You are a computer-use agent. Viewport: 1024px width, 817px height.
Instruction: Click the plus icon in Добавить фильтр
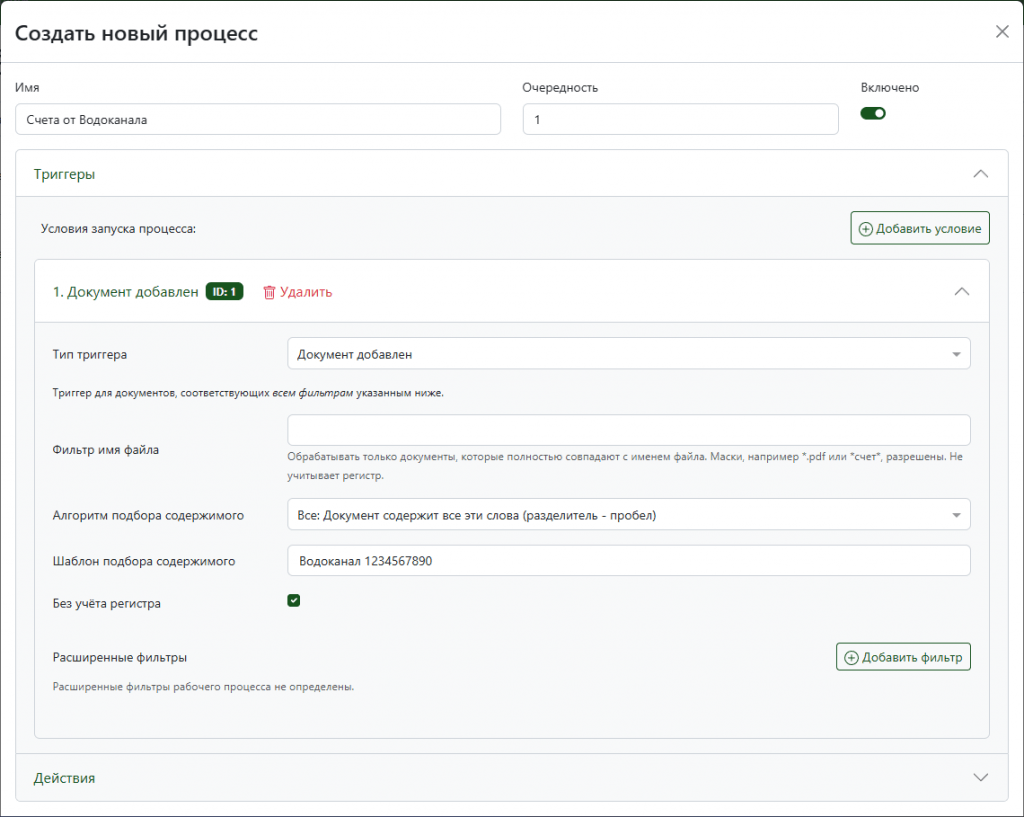pyautogui.click(x=851, y=657)
